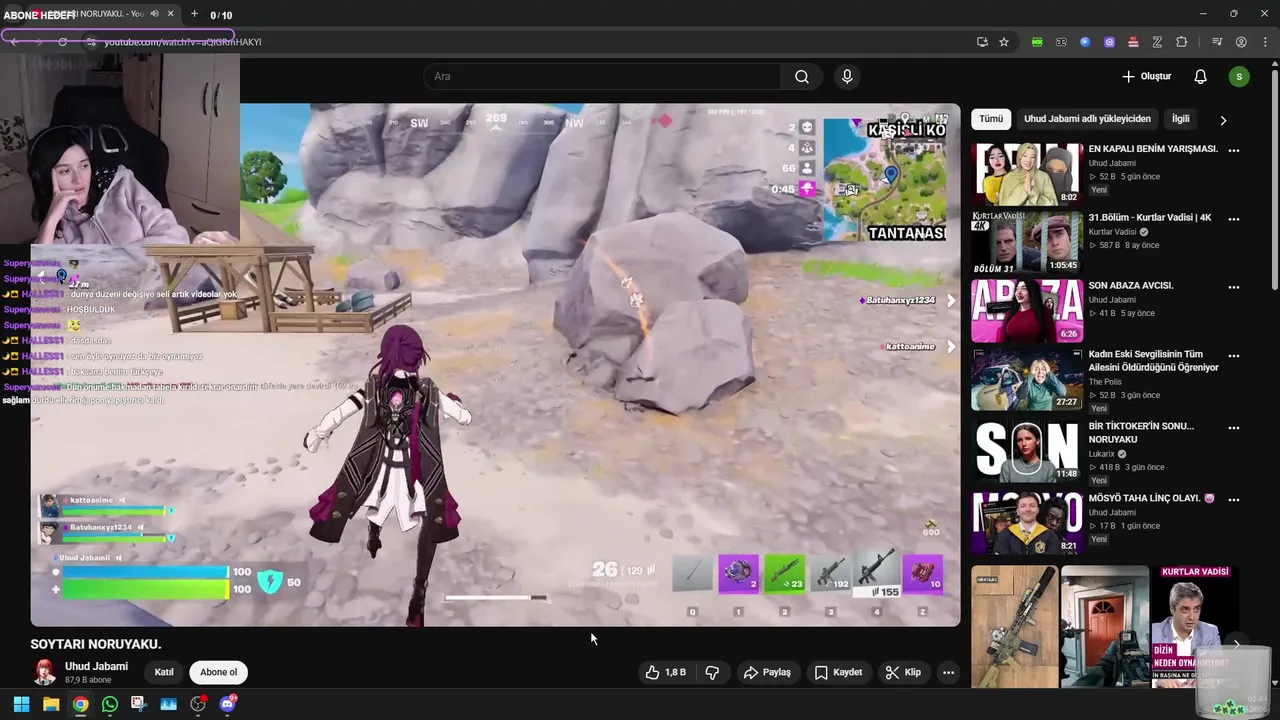Open options for MÖSYÖ TAHA LİNÇ OLAYI
Viewport: 1280px width, 720px height.
pyautogui.click(x=1234, y=499)
